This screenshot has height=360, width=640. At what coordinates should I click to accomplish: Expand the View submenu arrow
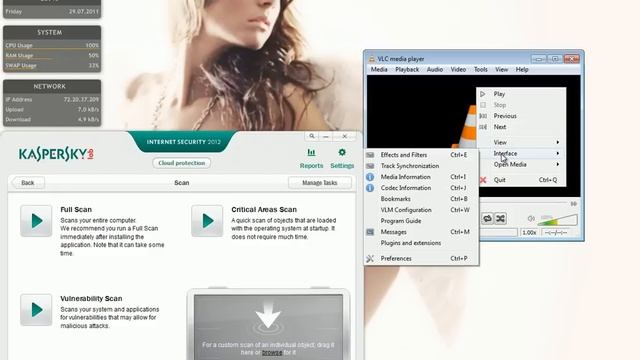tap(558, 142)
